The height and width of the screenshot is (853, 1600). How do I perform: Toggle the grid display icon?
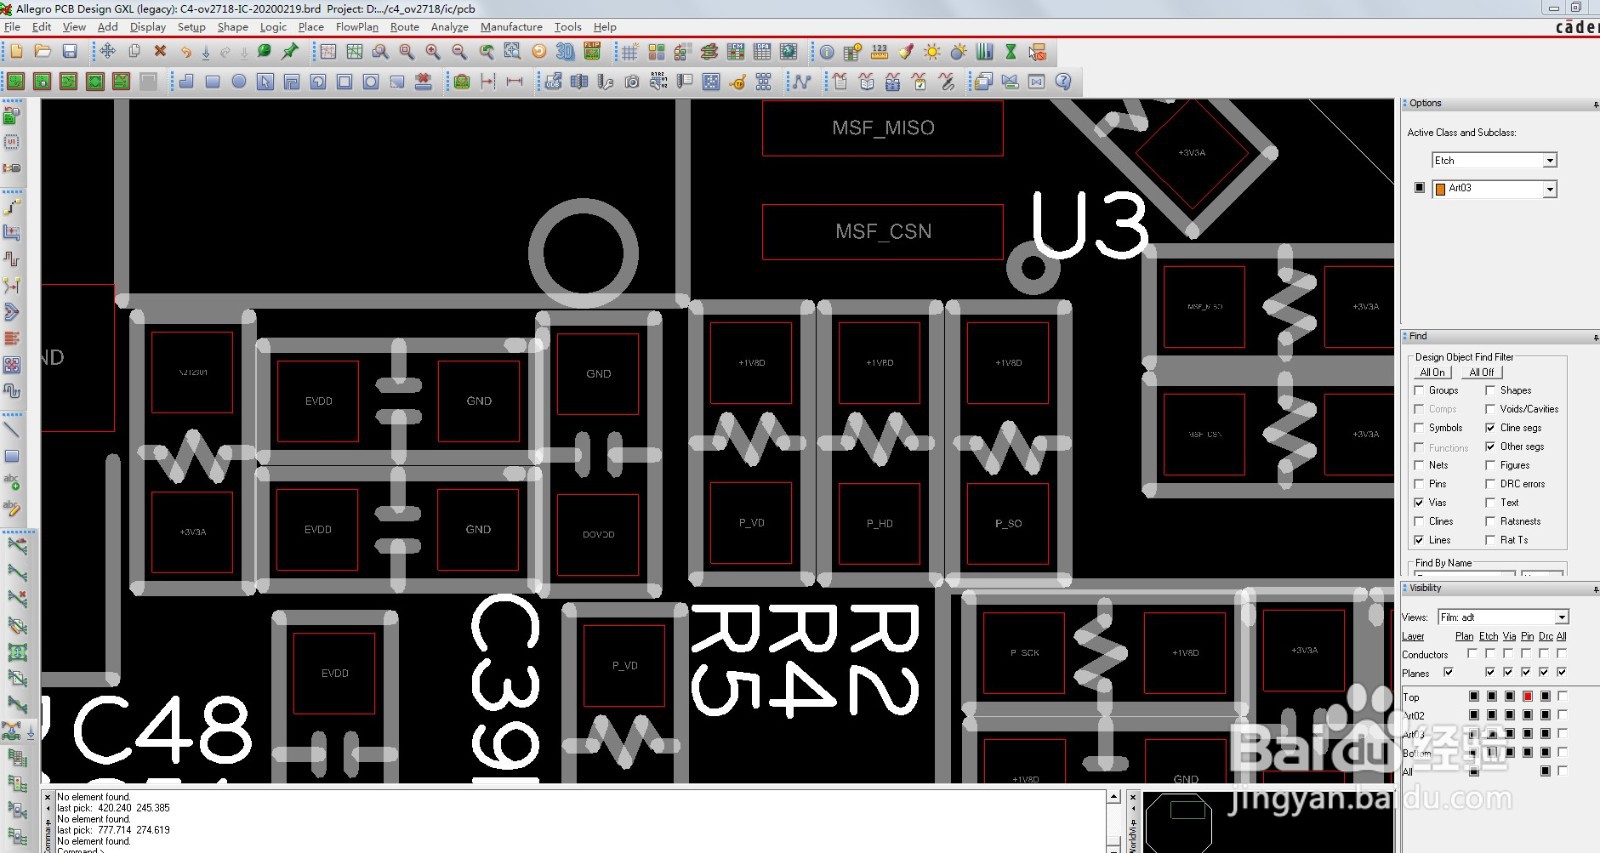pos(629,51)
